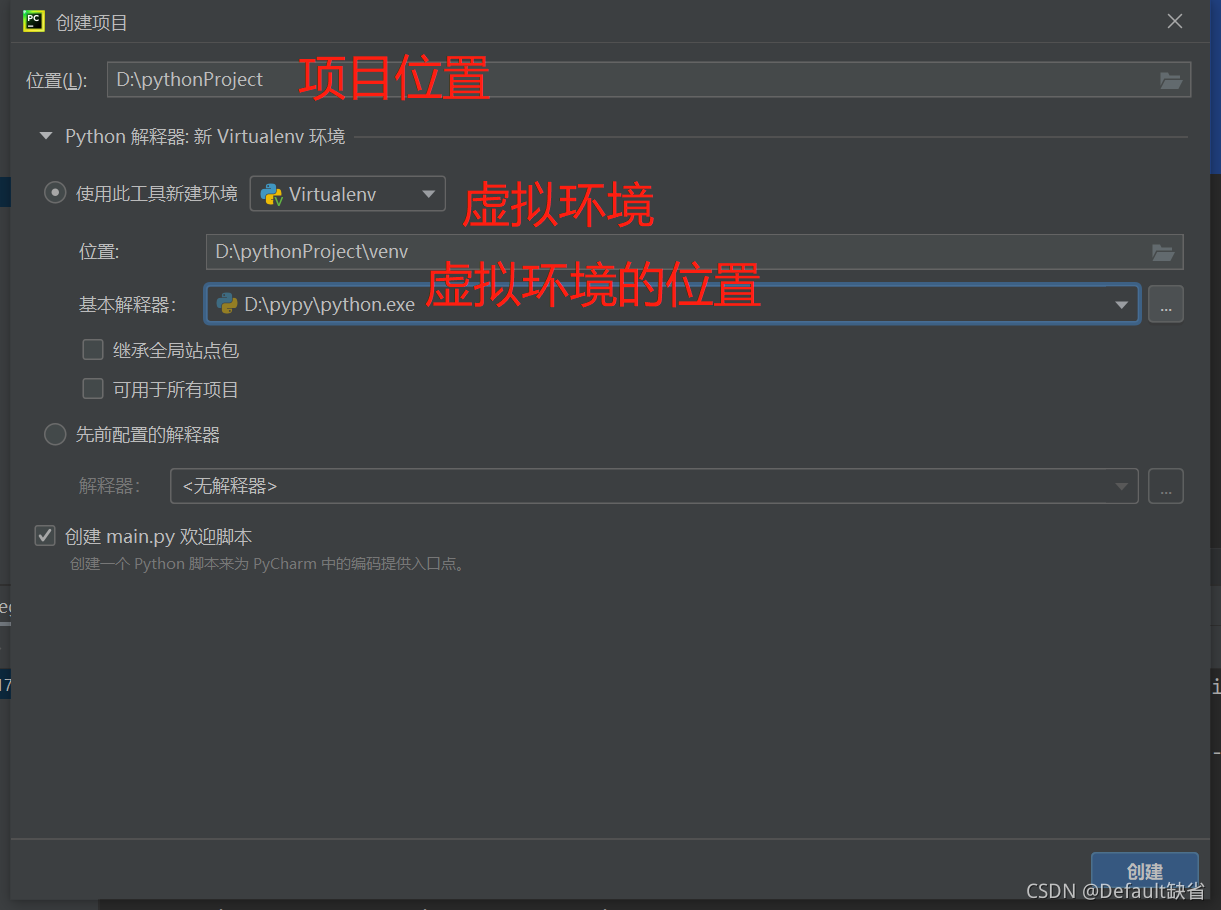Enable make available to all projects checkbox
The height and width of the screenshot is (910, 1221).
(93, 389)
